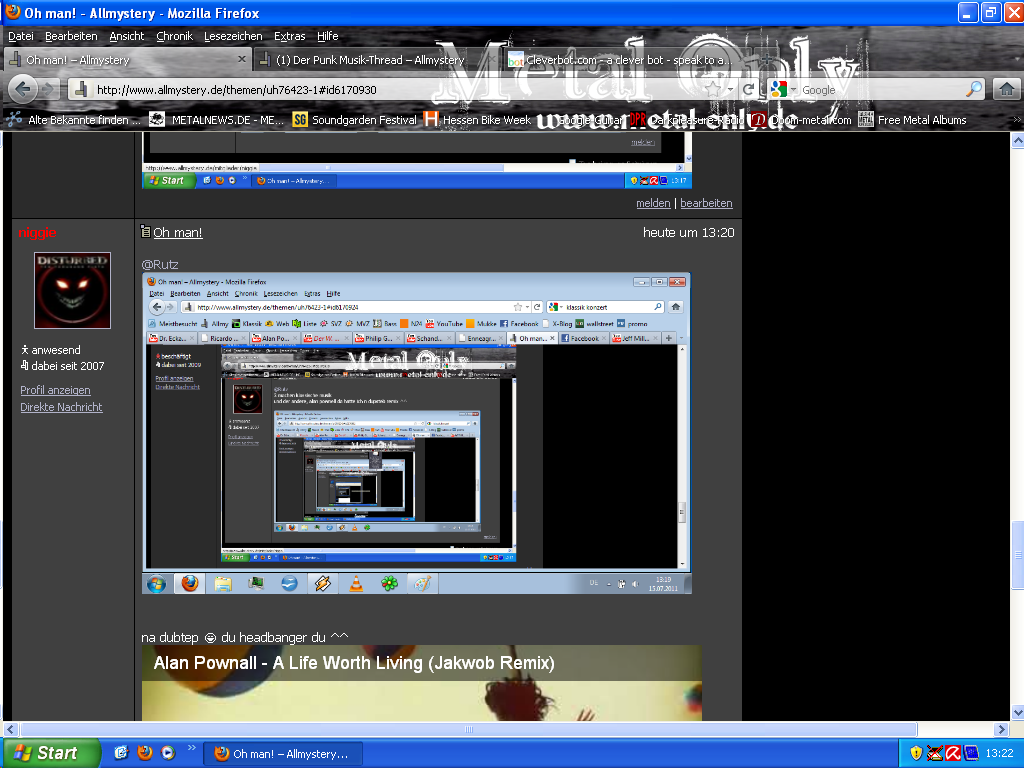Click the bearbeiten link

(706, 203)
